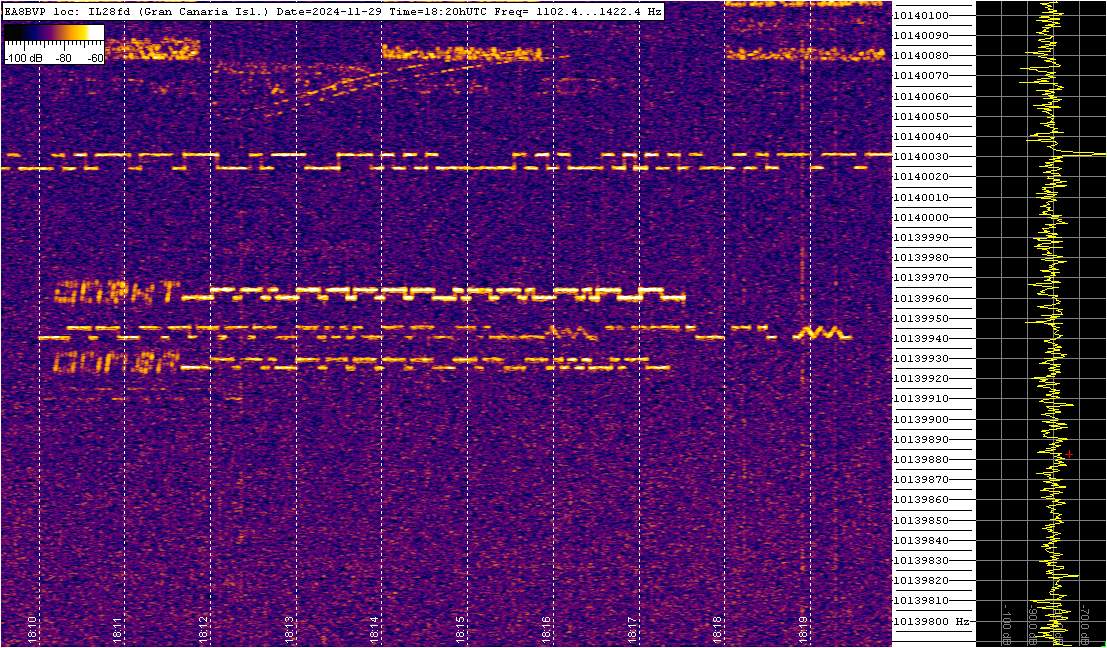1107x648 pixels.
Task: Click the 10139830 frequency scale label
Action: pos(921,560)
